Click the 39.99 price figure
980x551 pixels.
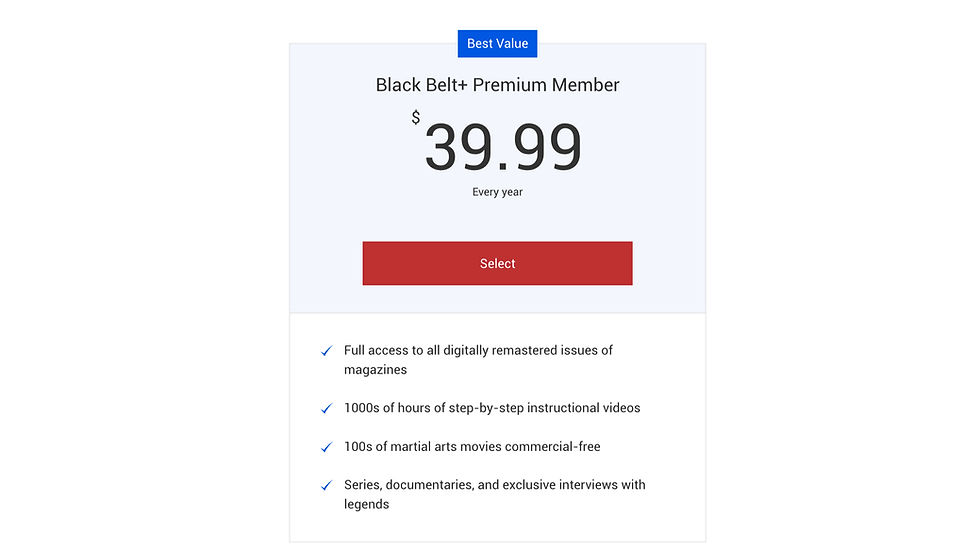click(x=503, y=148)
